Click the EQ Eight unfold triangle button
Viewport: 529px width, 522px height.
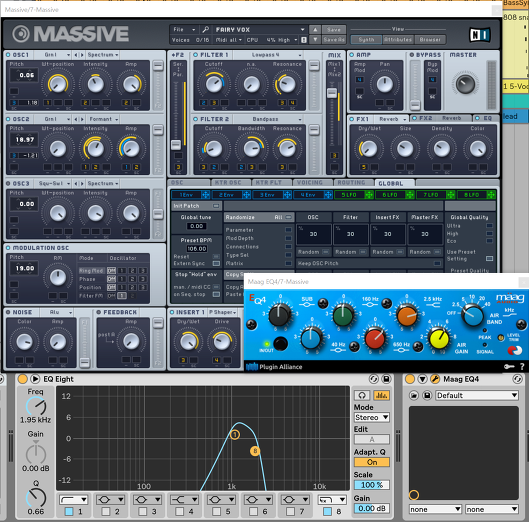[35, 379]
